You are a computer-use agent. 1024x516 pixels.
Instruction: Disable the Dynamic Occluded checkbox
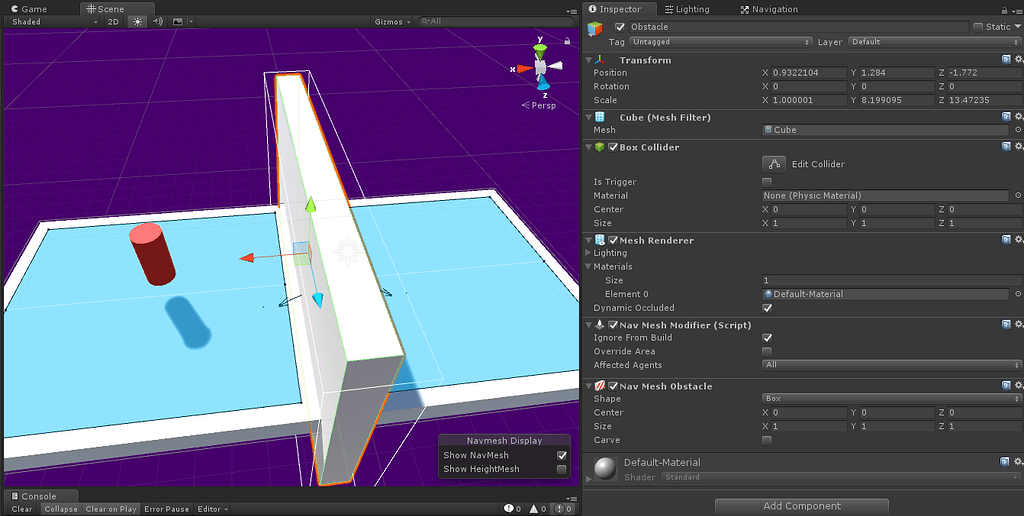[x=767, y=308]
